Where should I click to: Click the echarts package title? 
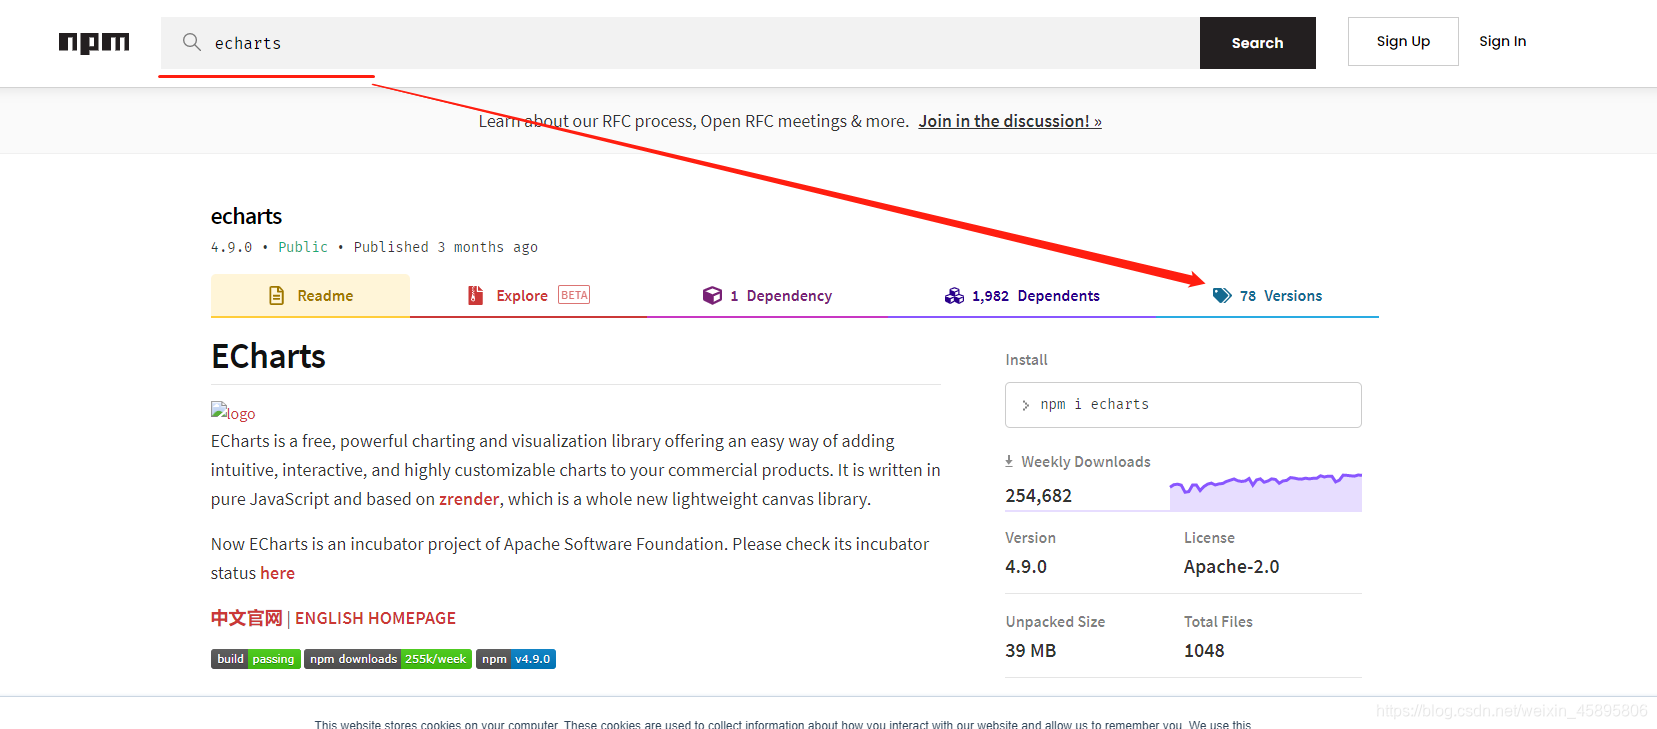coord(246,216)
